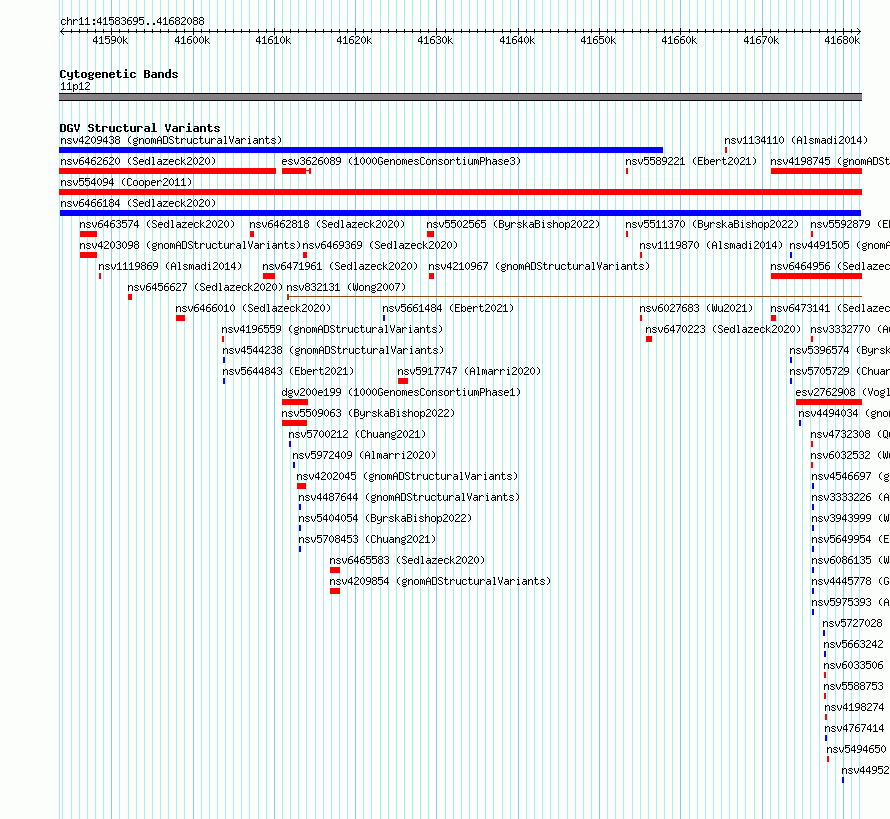The height and width of the screenshot is (819, 890).
Task: Click nsv4210967 gnomADStructuralVariants label
Action: coord(539,266)
